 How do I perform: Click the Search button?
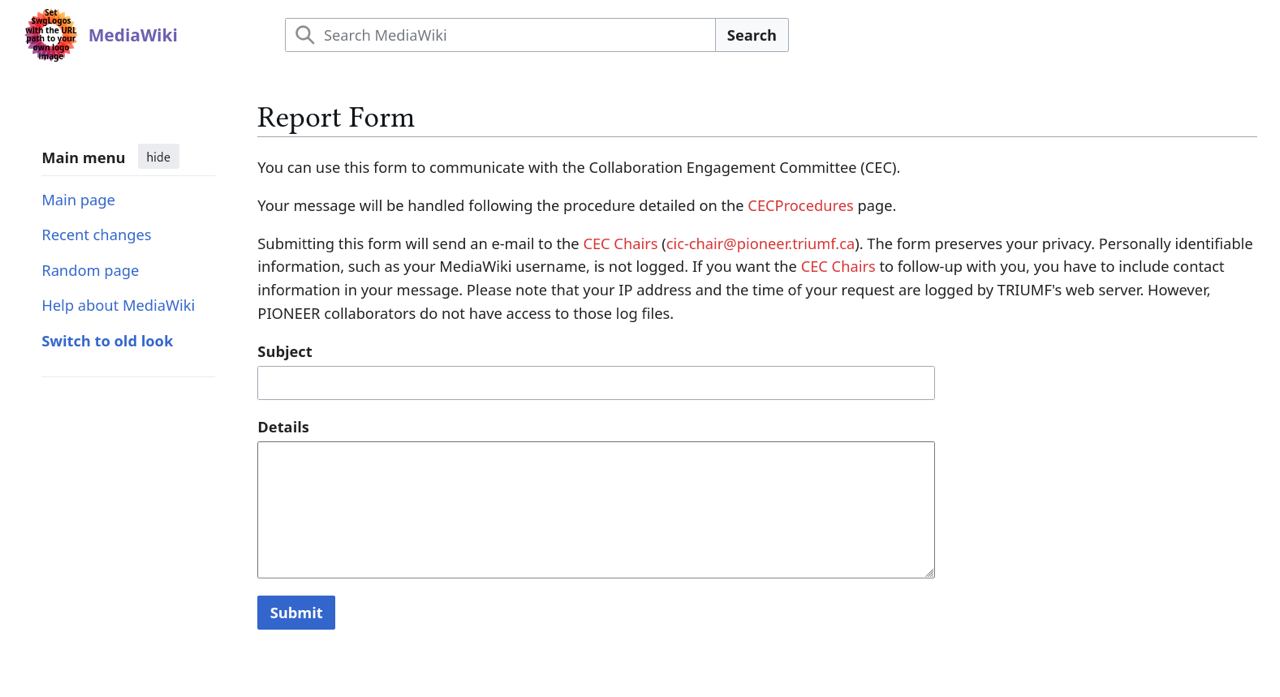tap(752, 35)
